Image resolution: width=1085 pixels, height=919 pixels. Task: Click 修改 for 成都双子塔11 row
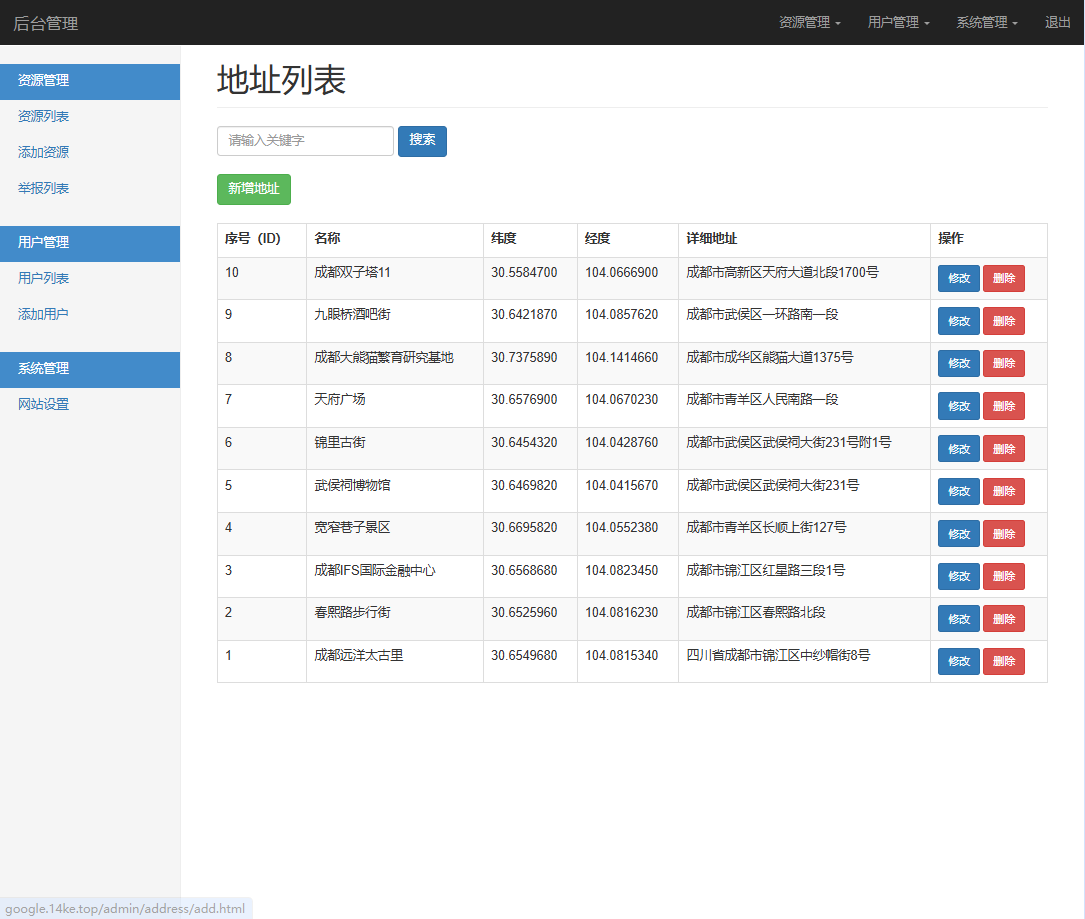click(958, 279)
